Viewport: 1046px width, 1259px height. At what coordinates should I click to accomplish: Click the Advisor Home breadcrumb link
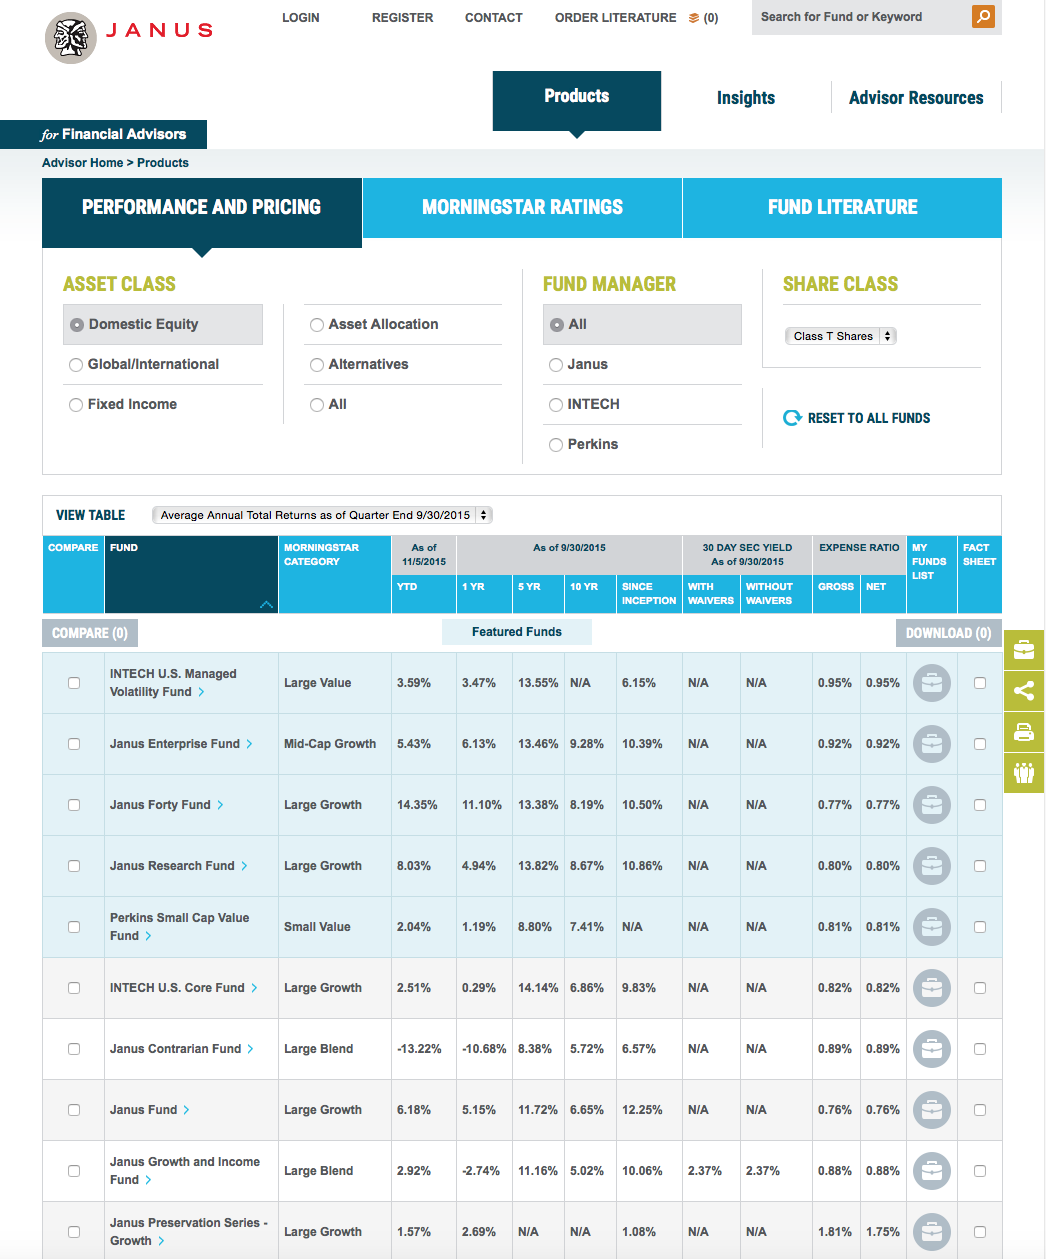(x=82, y=163)
